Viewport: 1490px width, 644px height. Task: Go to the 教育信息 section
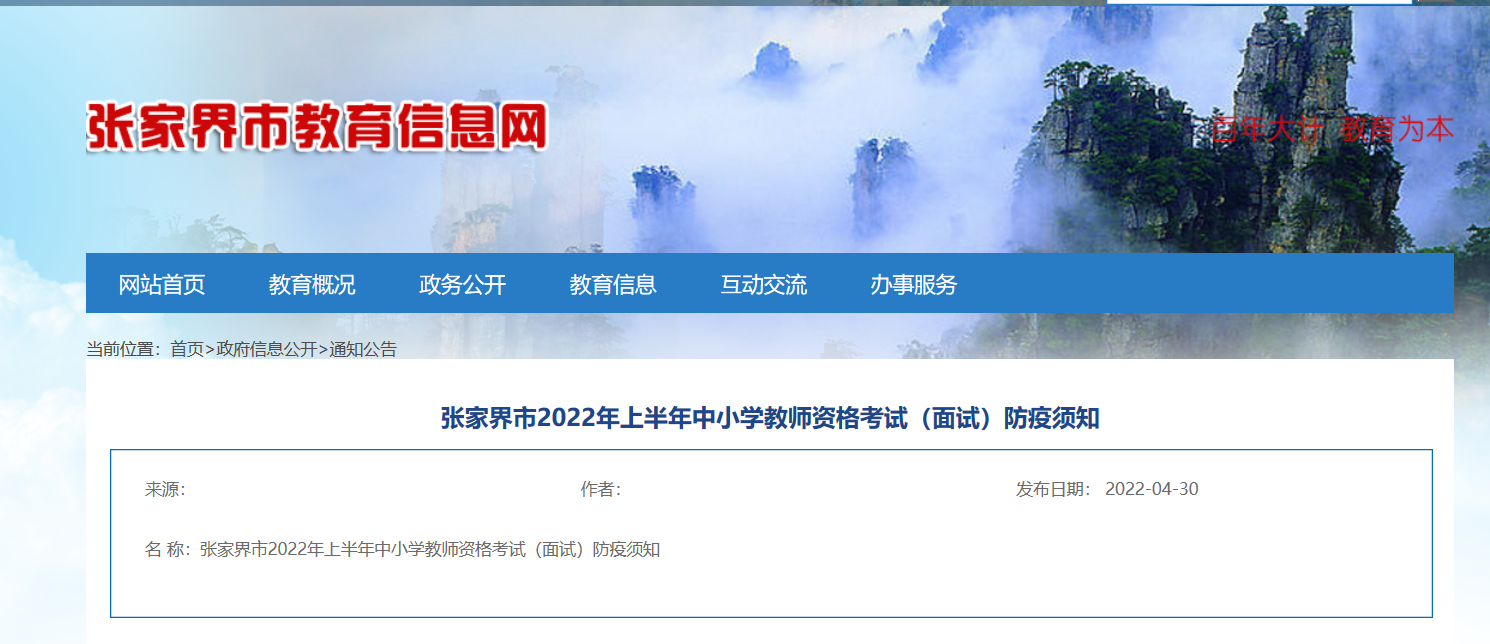click(x=613, y=285)
